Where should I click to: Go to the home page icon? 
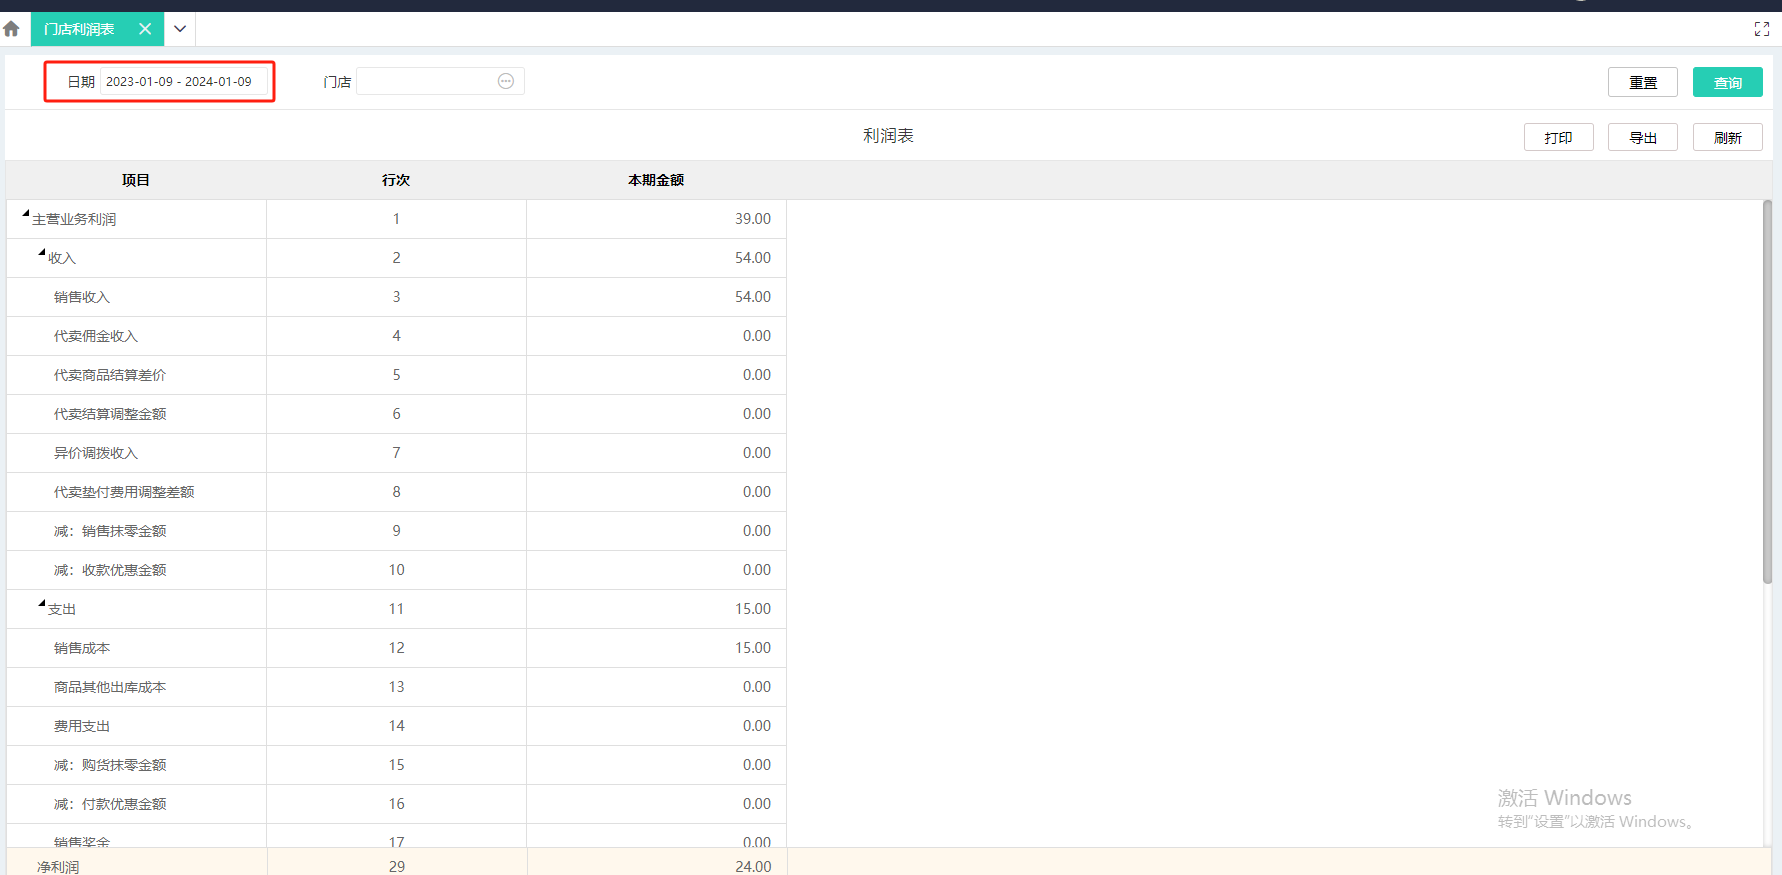click(12, 29)
